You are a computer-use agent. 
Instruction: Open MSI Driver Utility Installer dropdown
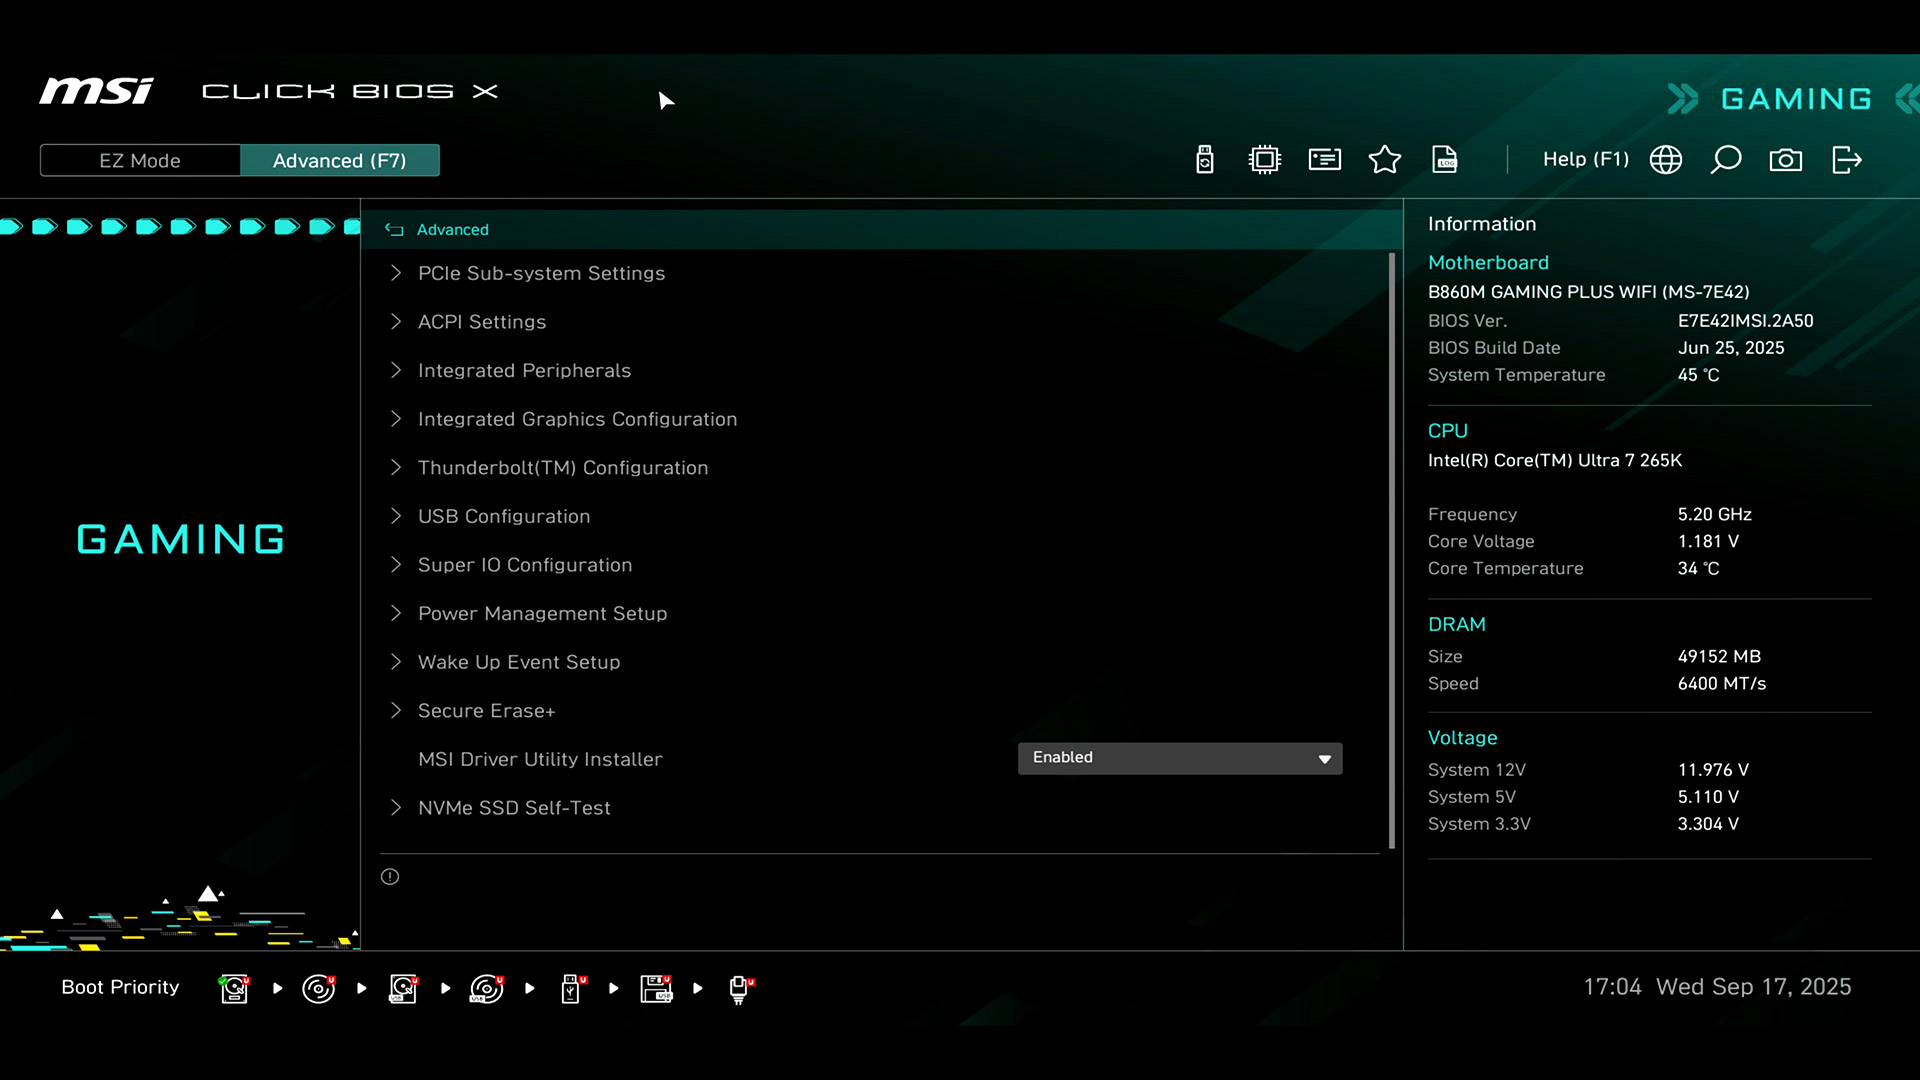(x=1180, y=758)
